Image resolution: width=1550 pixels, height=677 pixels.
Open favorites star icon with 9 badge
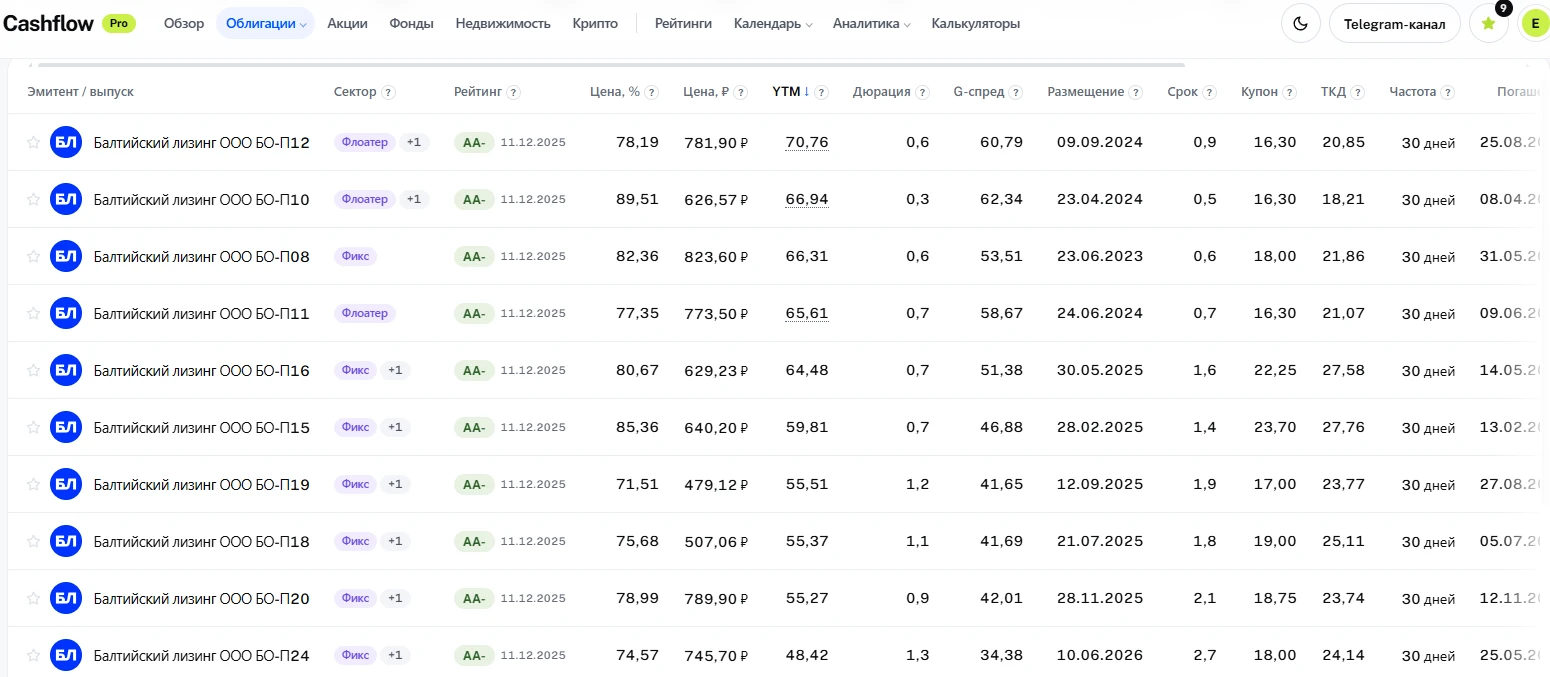coord(1488,23)
